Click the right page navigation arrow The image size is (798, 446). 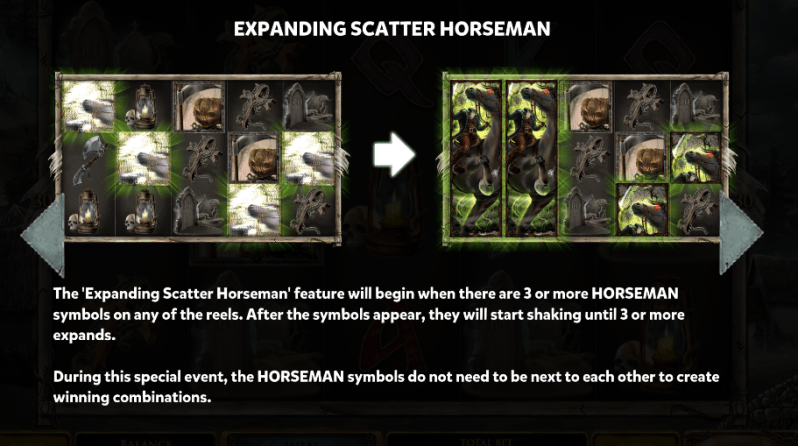(740, 232)
